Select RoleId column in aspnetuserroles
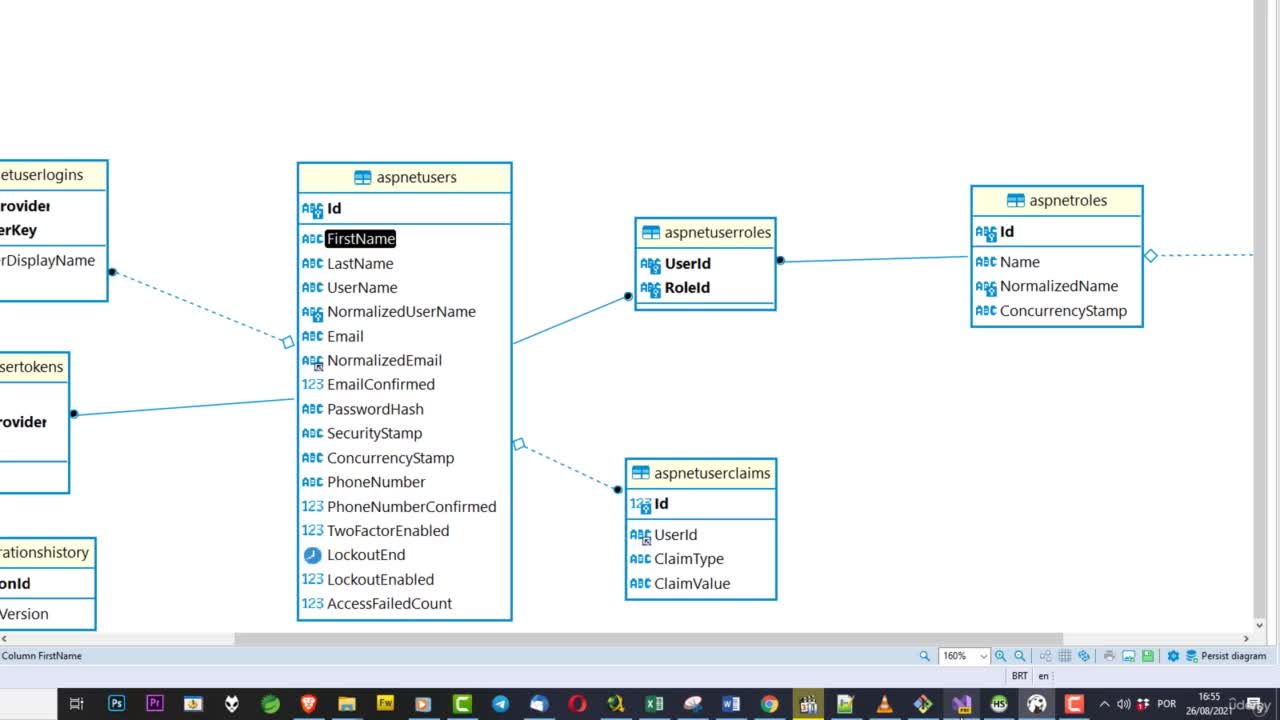Image resolution: width=1280 pixels, height=720 pixels. pyautogui.click(x=687, y=287)
